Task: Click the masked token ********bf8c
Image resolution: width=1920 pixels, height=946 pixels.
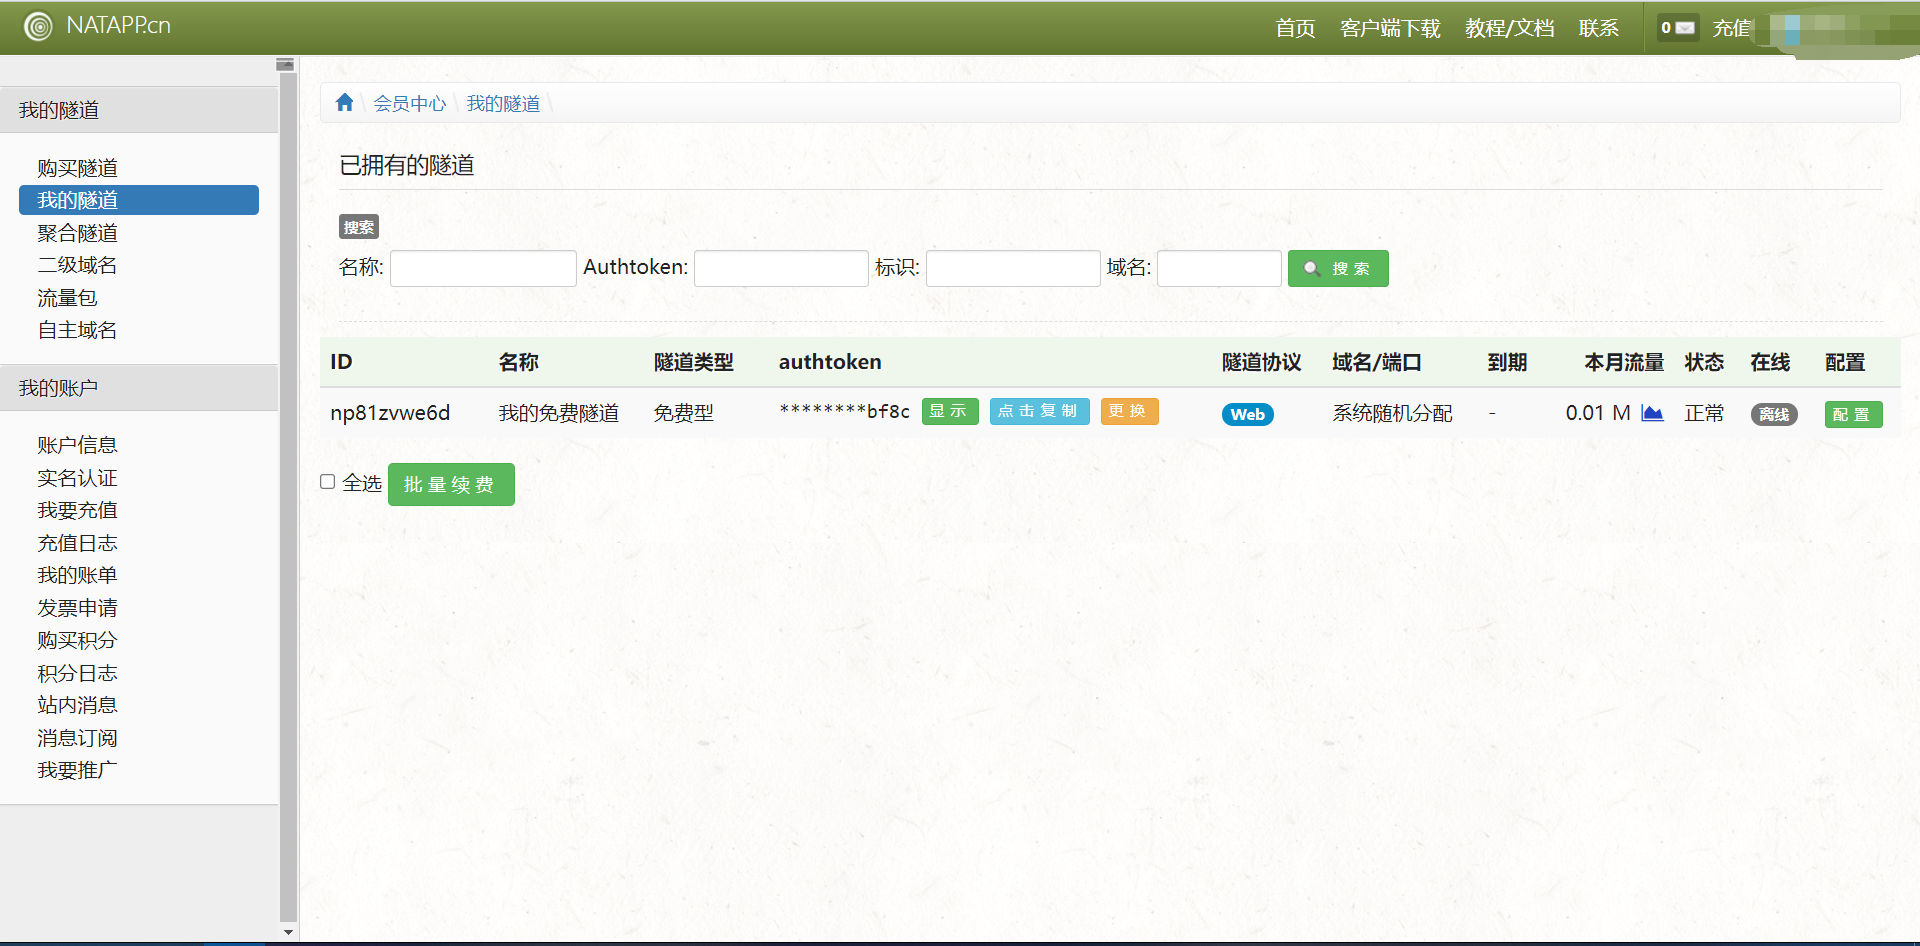Action: [x=845, y=411]
